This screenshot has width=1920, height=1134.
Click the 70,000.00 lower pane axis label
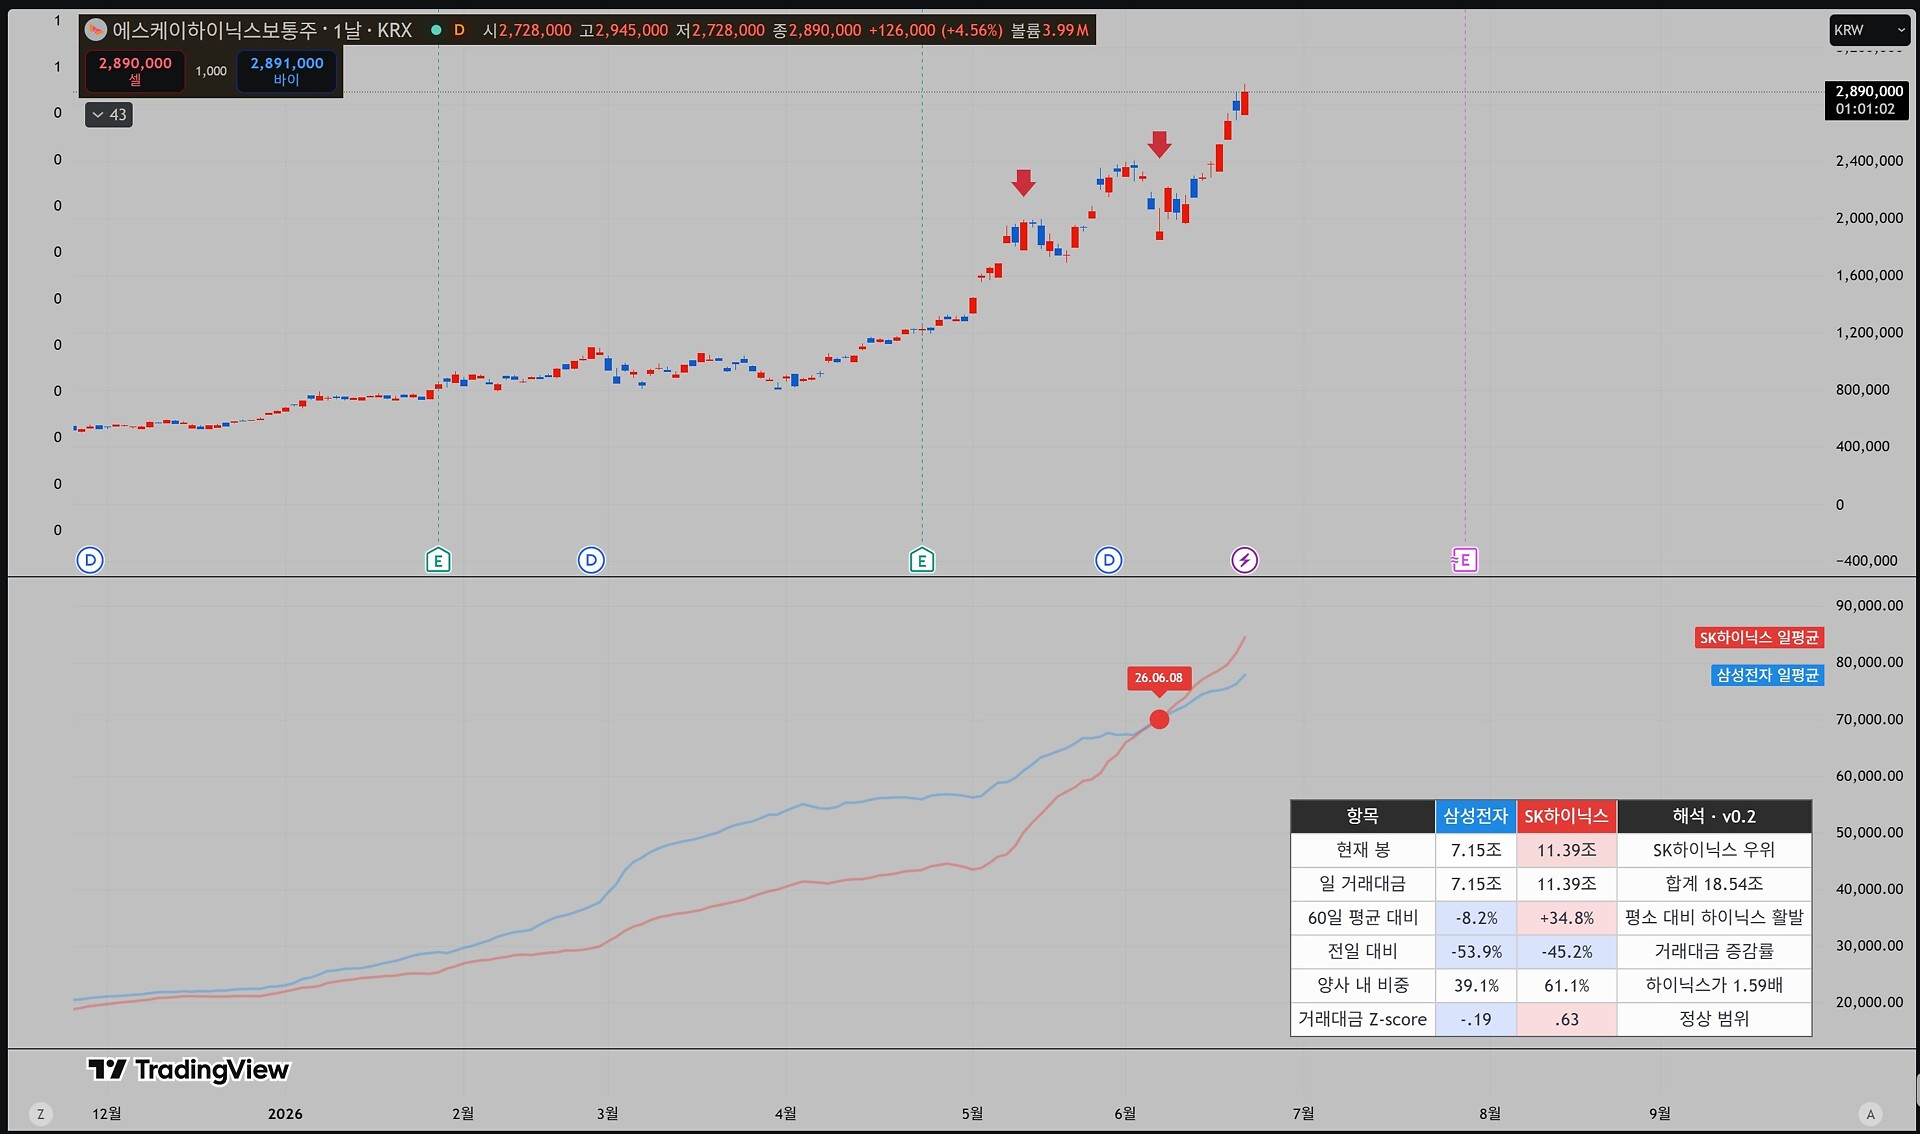point(1869,719)
